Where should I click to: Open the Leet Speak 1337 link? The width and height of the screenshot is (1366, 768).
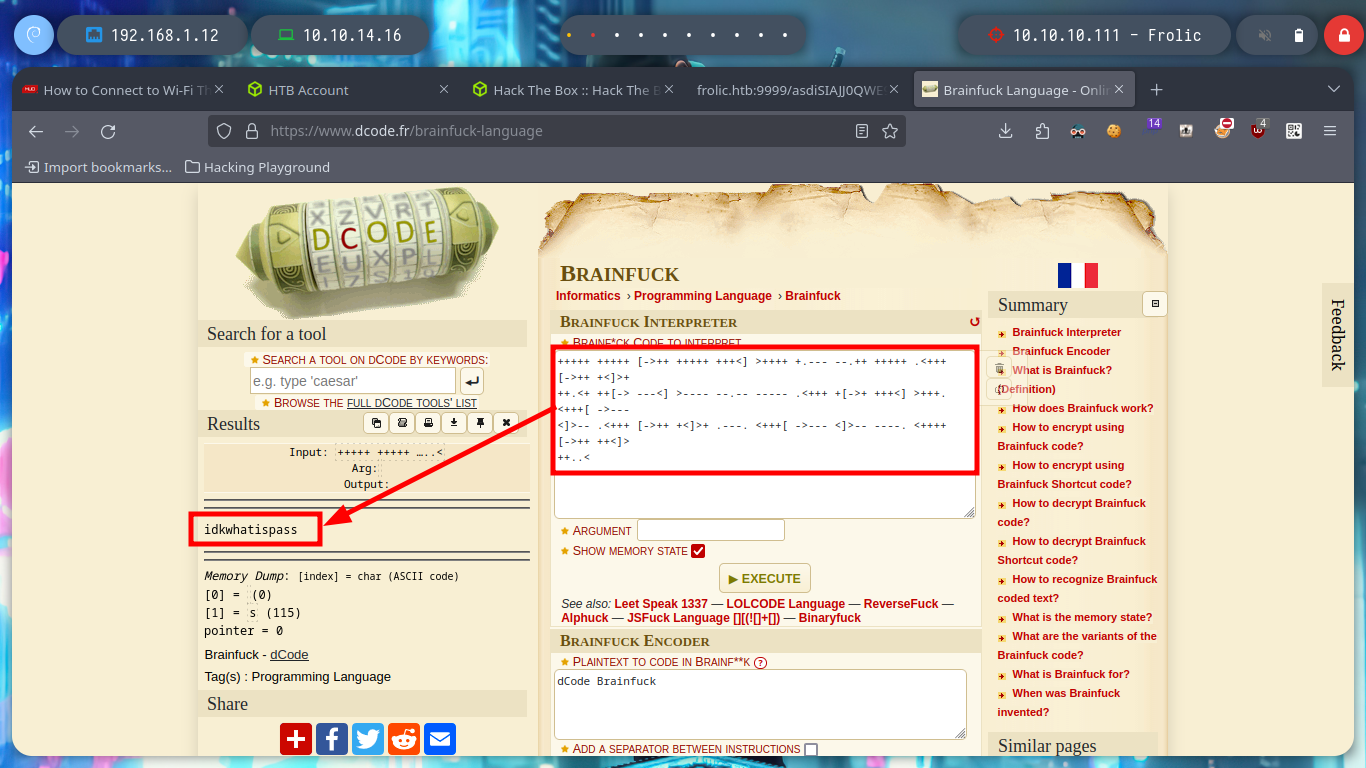(661, 604)
